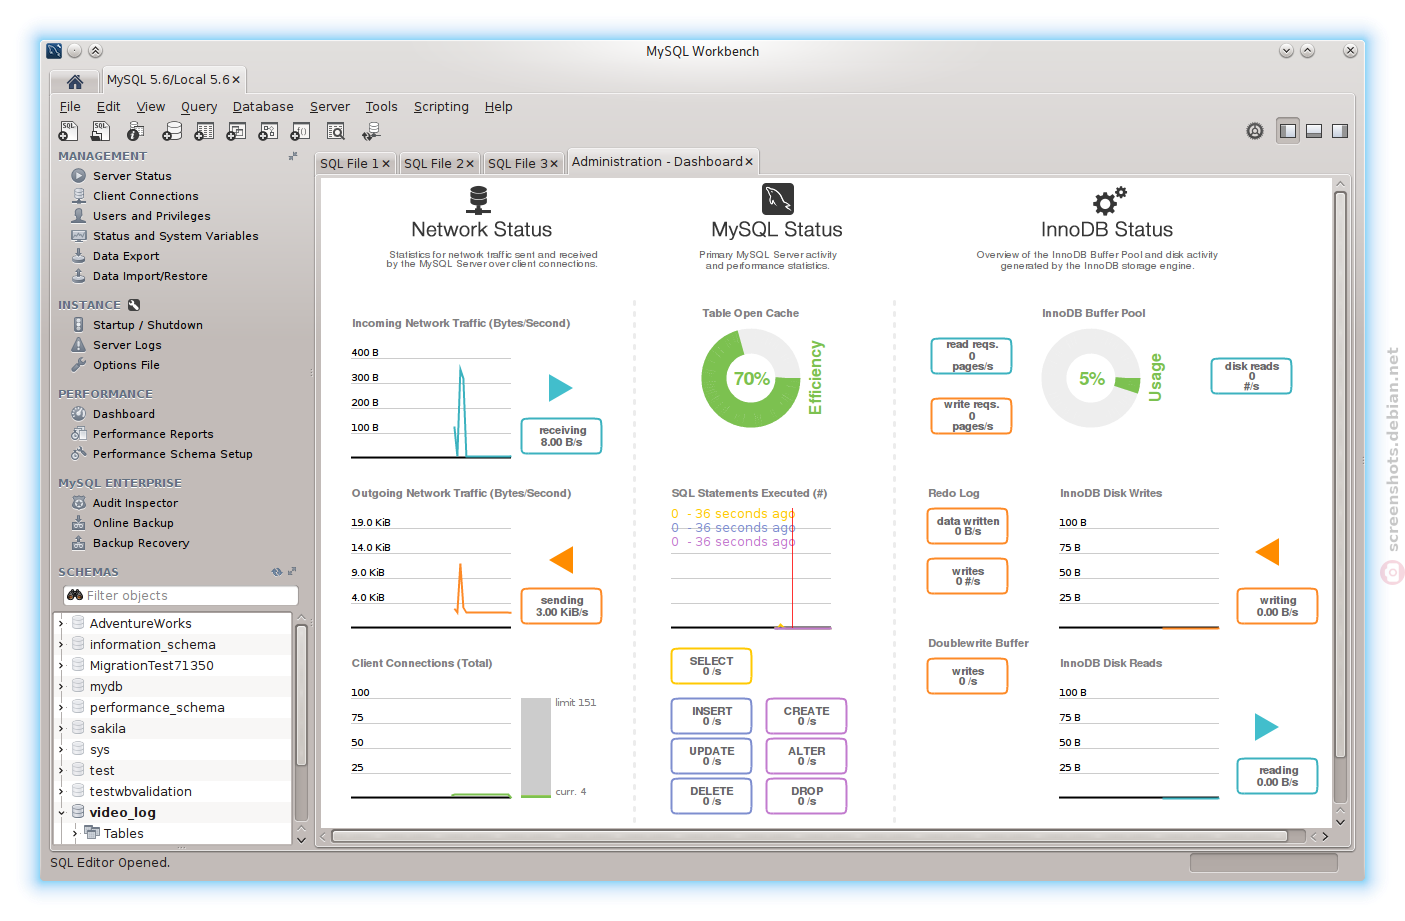Viewport: 1405px width, 921px height.
Task: Click the InnoDB Buffer Pool 5% gauge
Action: (x=1091, y=378)
